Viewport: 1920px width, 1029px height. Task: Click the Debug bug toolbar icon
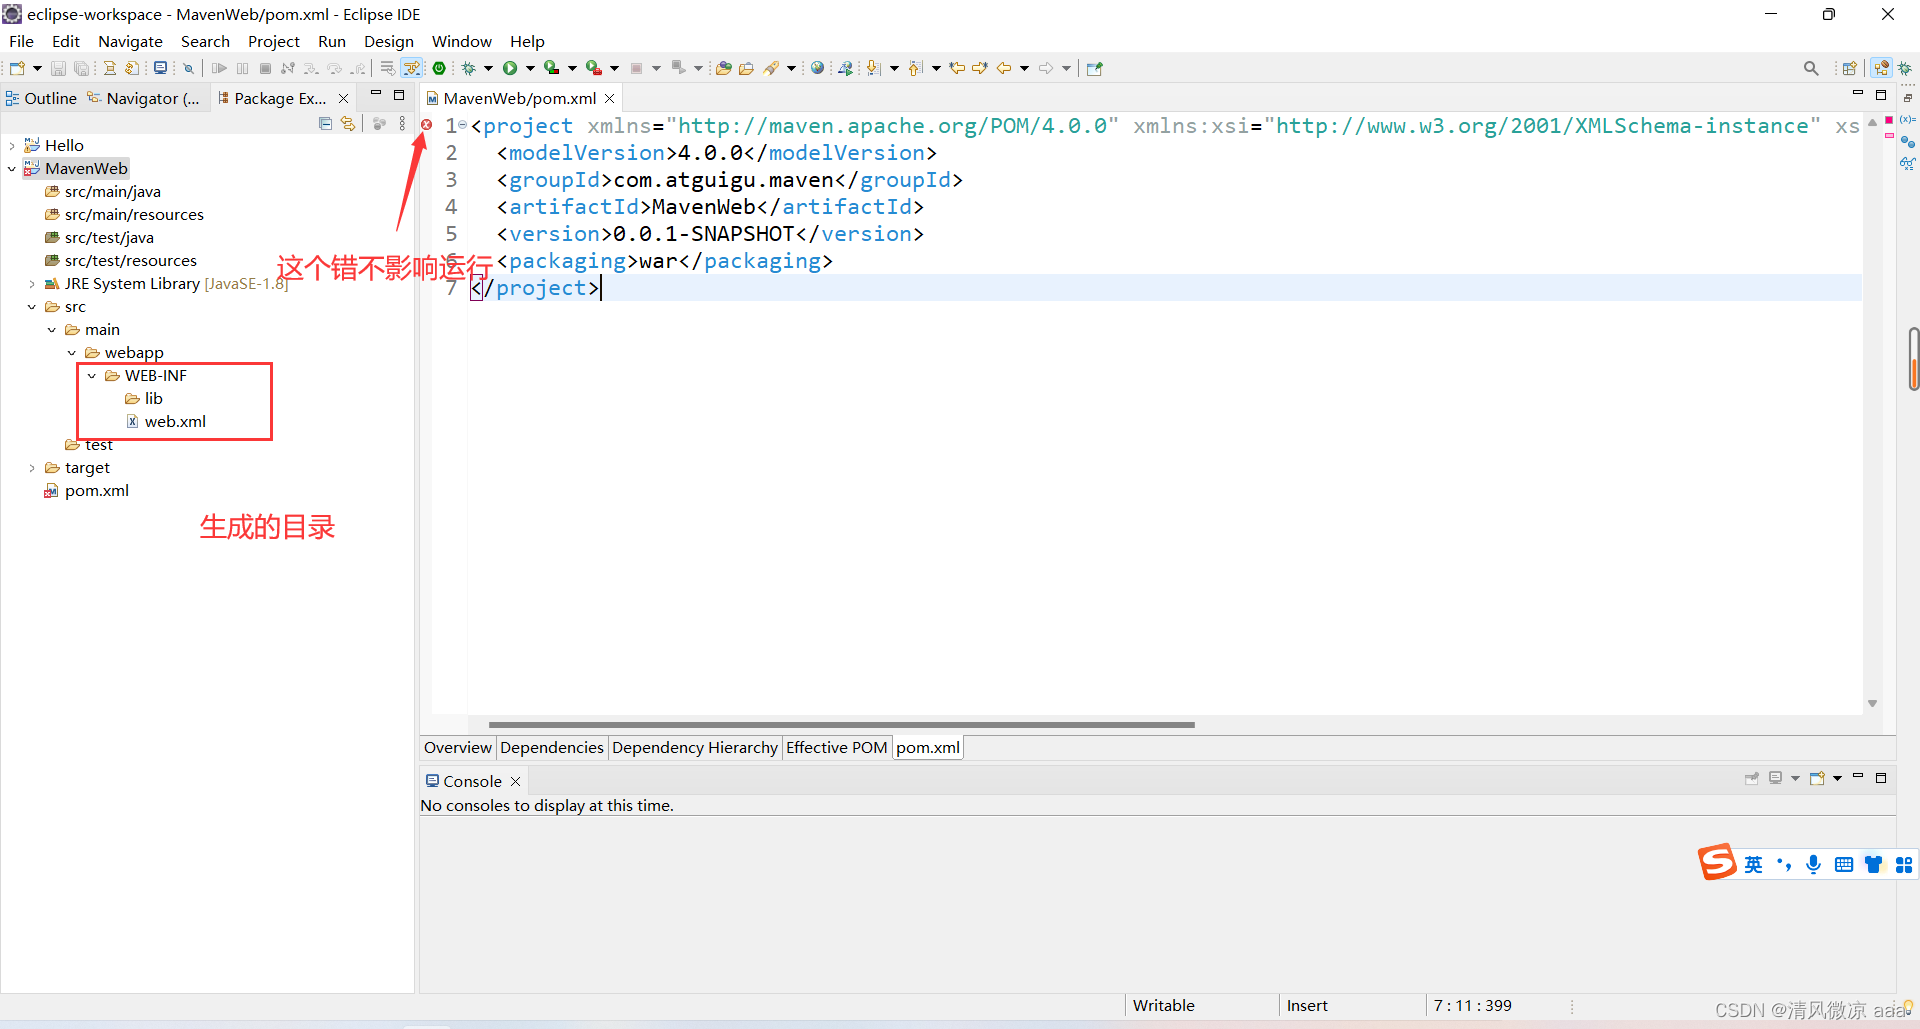coord(468,68)
